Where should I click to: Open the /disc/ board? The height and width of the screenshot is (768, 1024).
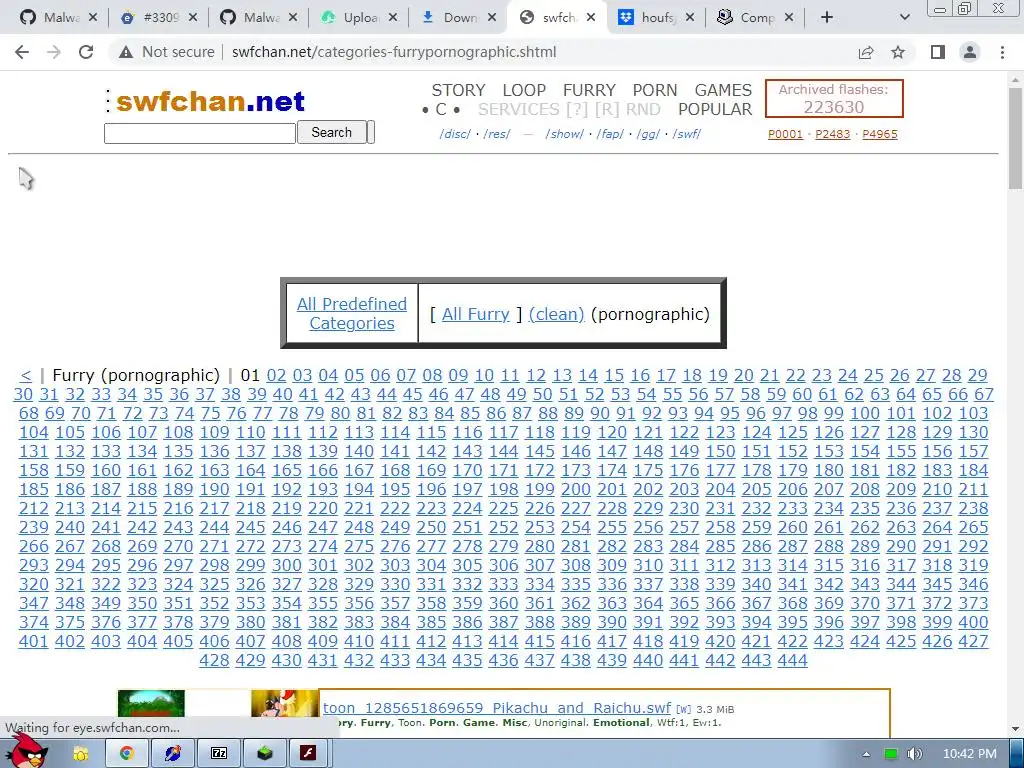[455, 134]
